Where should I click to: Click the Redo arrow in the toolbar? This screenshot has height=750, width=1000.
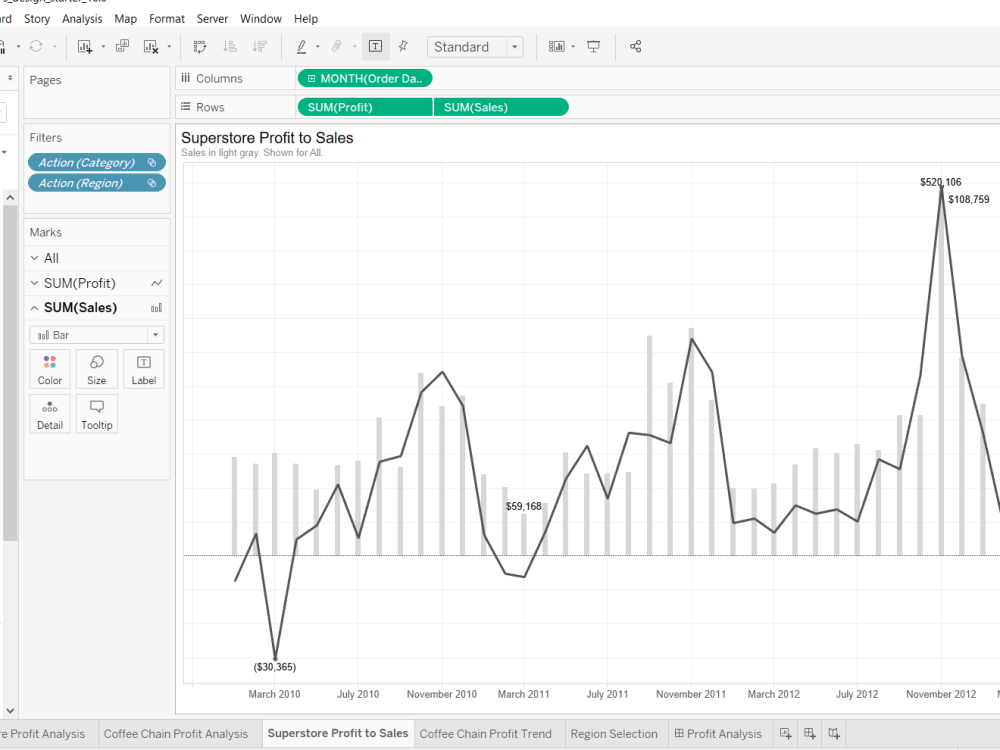point(37,46)
